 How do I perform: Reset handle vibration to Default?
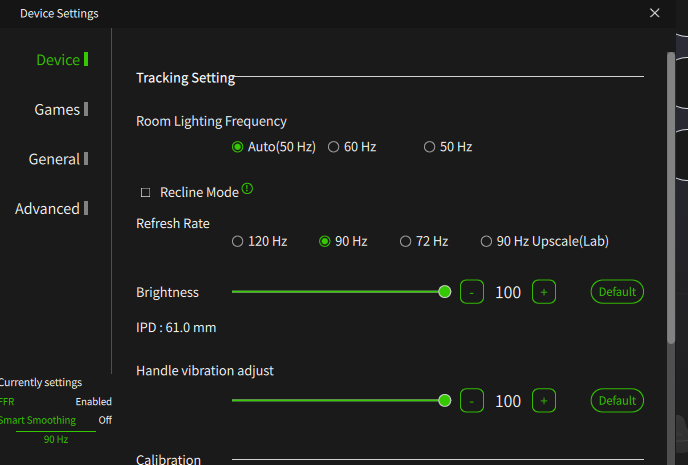click(x=617, y=401)
